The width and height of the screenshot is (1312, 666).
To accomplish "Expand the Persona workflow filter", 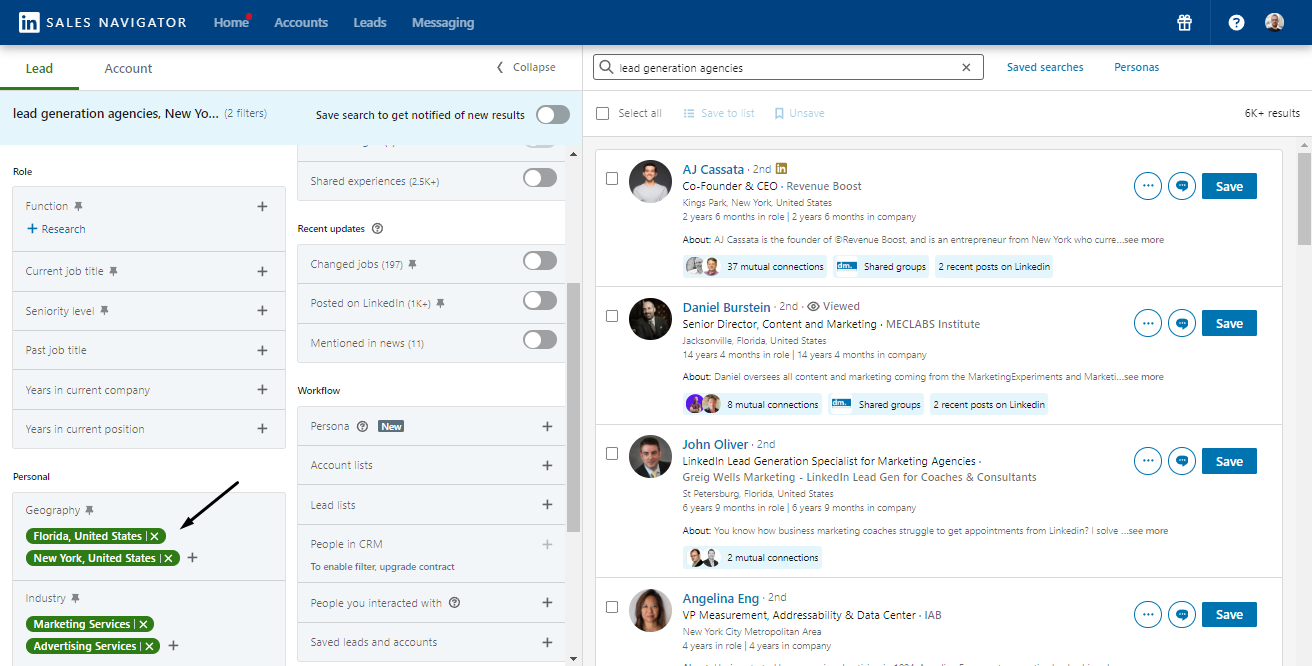I will pos(547,426).
